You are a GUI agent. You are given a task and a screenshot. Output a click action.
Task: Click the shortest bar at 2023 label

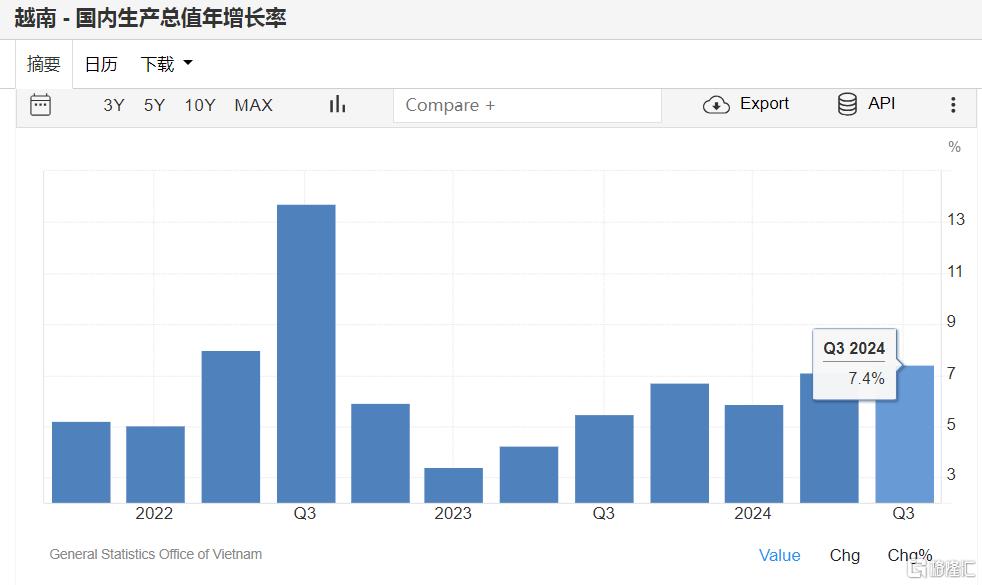tap(453, 485)
